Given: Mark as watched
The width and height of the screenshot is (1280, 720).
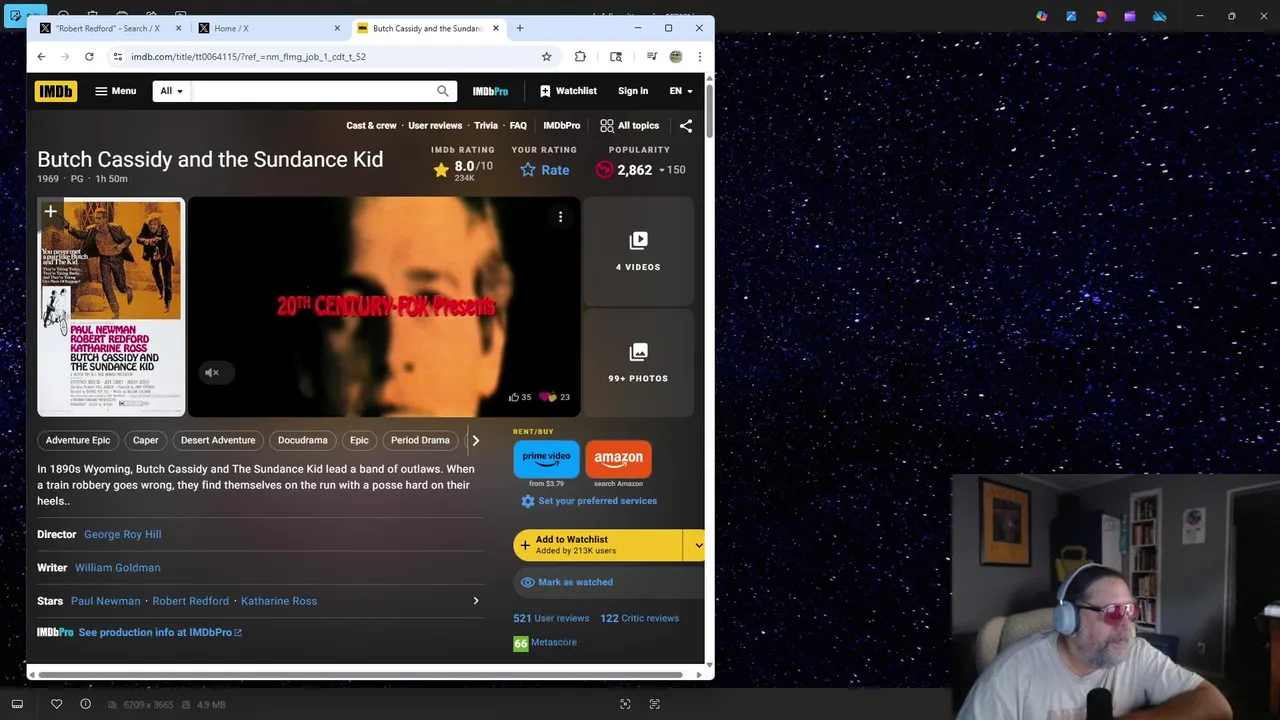Looking at the screenshot, I should pos(566,582).
